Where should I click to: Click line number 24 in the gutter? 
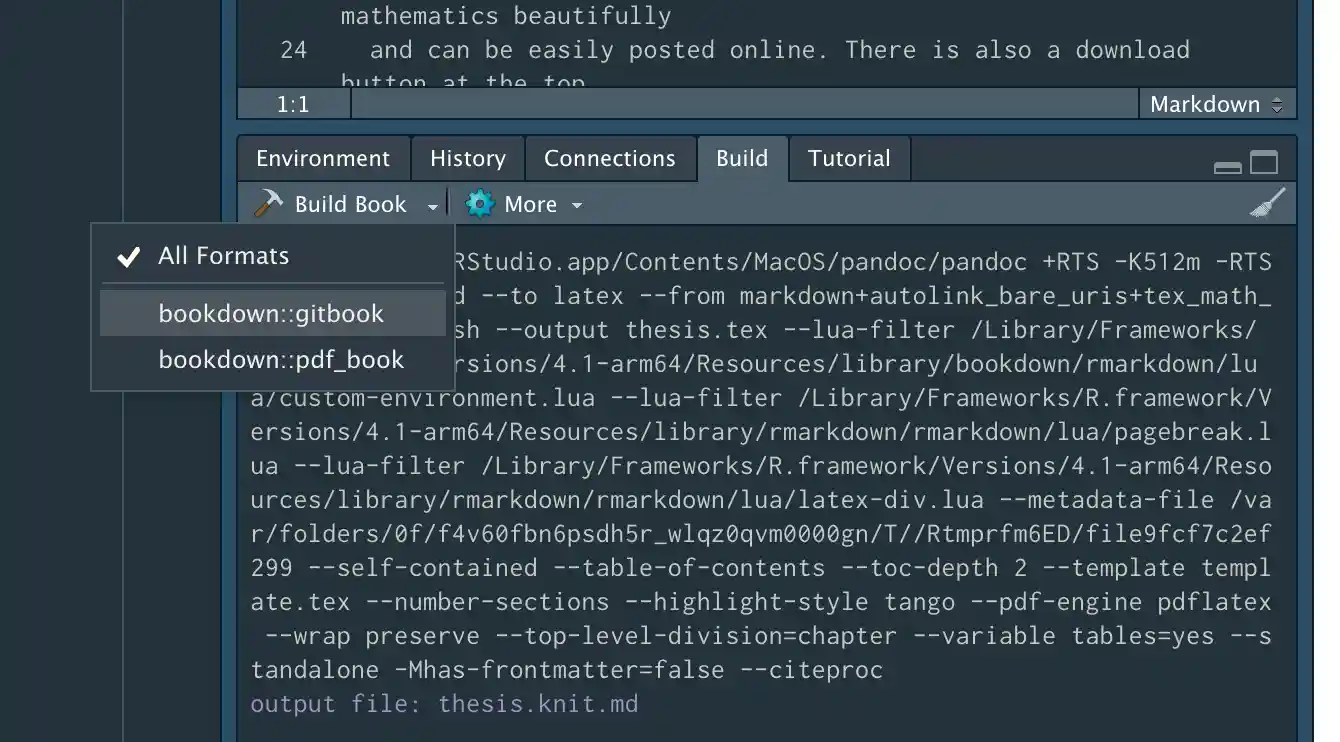(x=293, y=50)
